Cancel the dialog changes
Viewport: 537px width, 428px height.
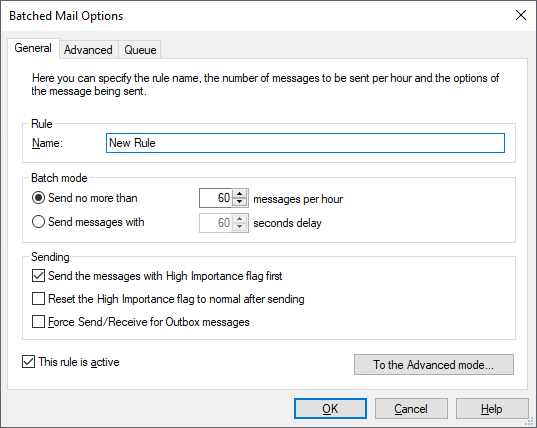(x=411, y=408)
